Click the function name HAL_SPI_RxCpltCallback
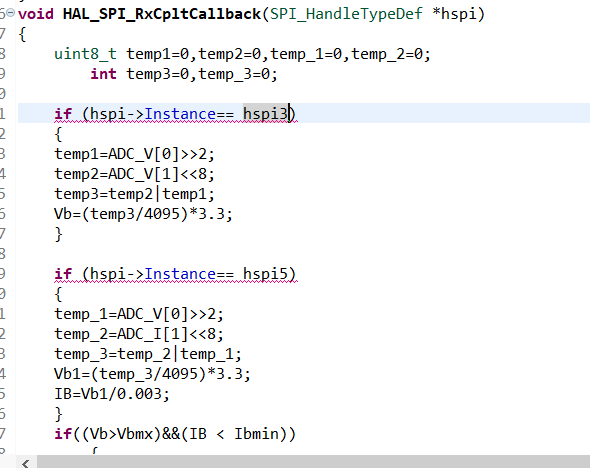Image resolution: width=590 pixels, height=468 pixels. [x=162, y=14]
